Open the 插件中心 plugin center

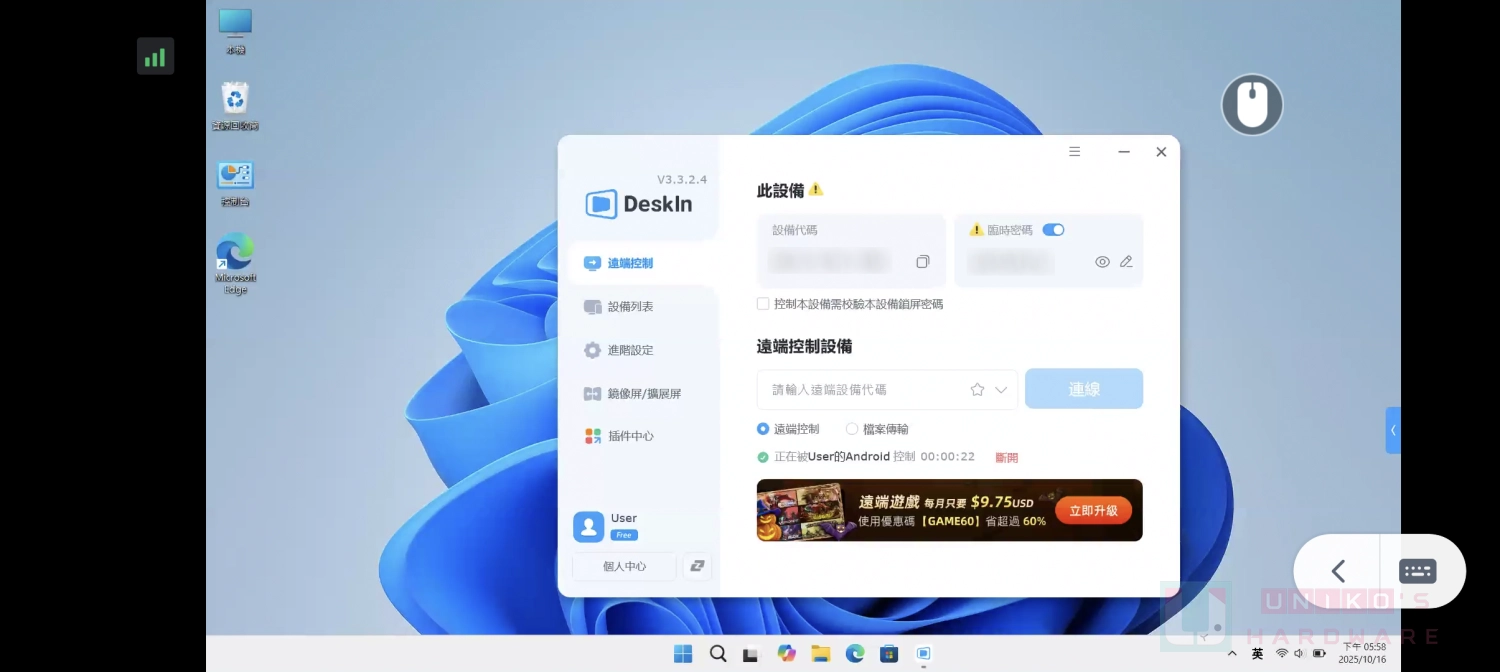pyautogui.click(x=630, y=436)
